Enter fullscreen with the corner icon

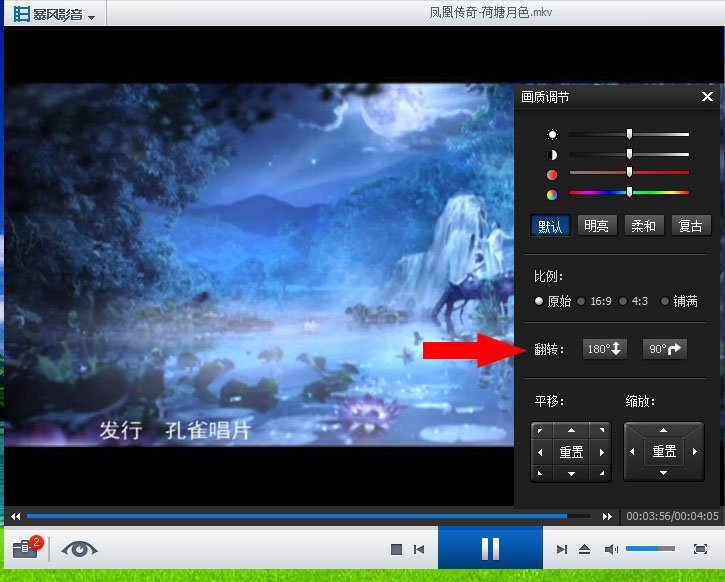pos(700,549)
